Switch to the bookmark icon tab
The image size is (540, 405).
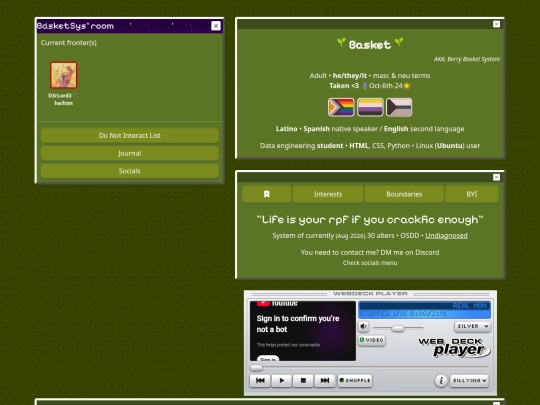pos(267,194)
